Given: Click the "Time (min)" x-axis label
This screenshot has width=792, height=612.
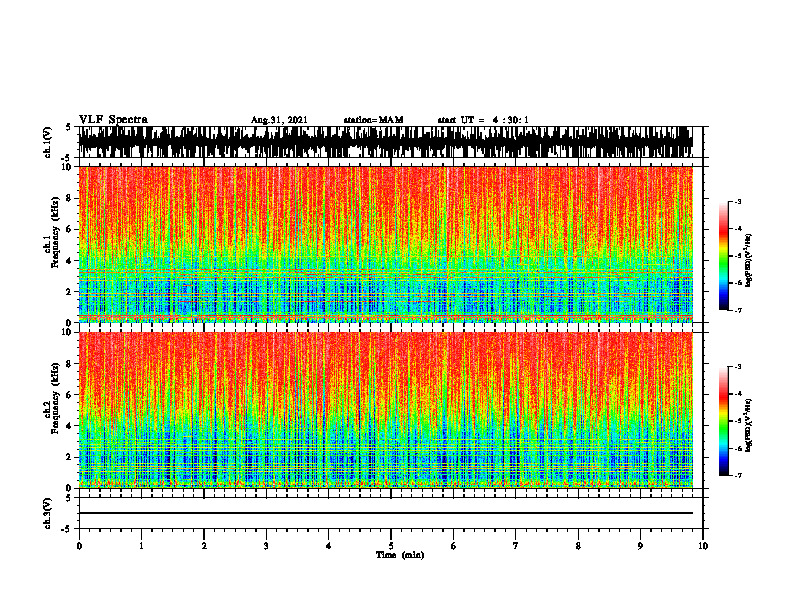Looking at the screenshot, I should pyautogui.click(x=400, y=555).
